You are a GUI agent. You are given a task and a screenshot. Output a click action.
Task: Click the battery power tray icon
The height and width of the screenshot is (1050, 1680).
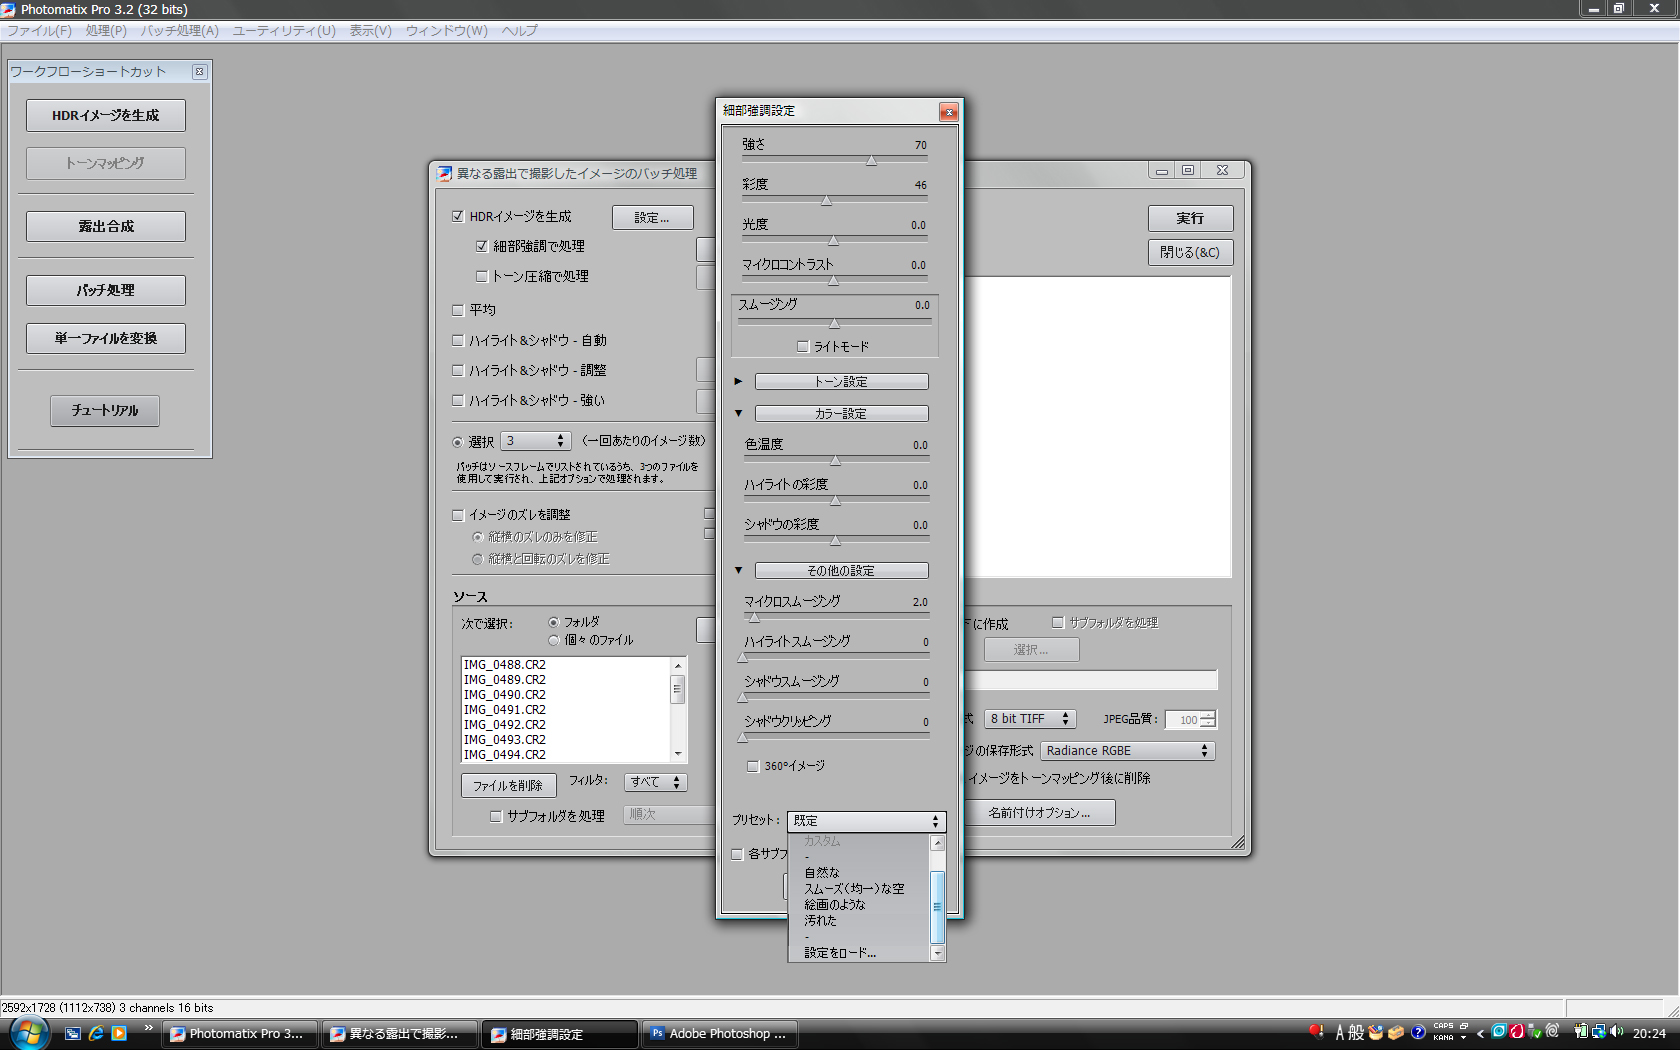pos(1581,1032)
